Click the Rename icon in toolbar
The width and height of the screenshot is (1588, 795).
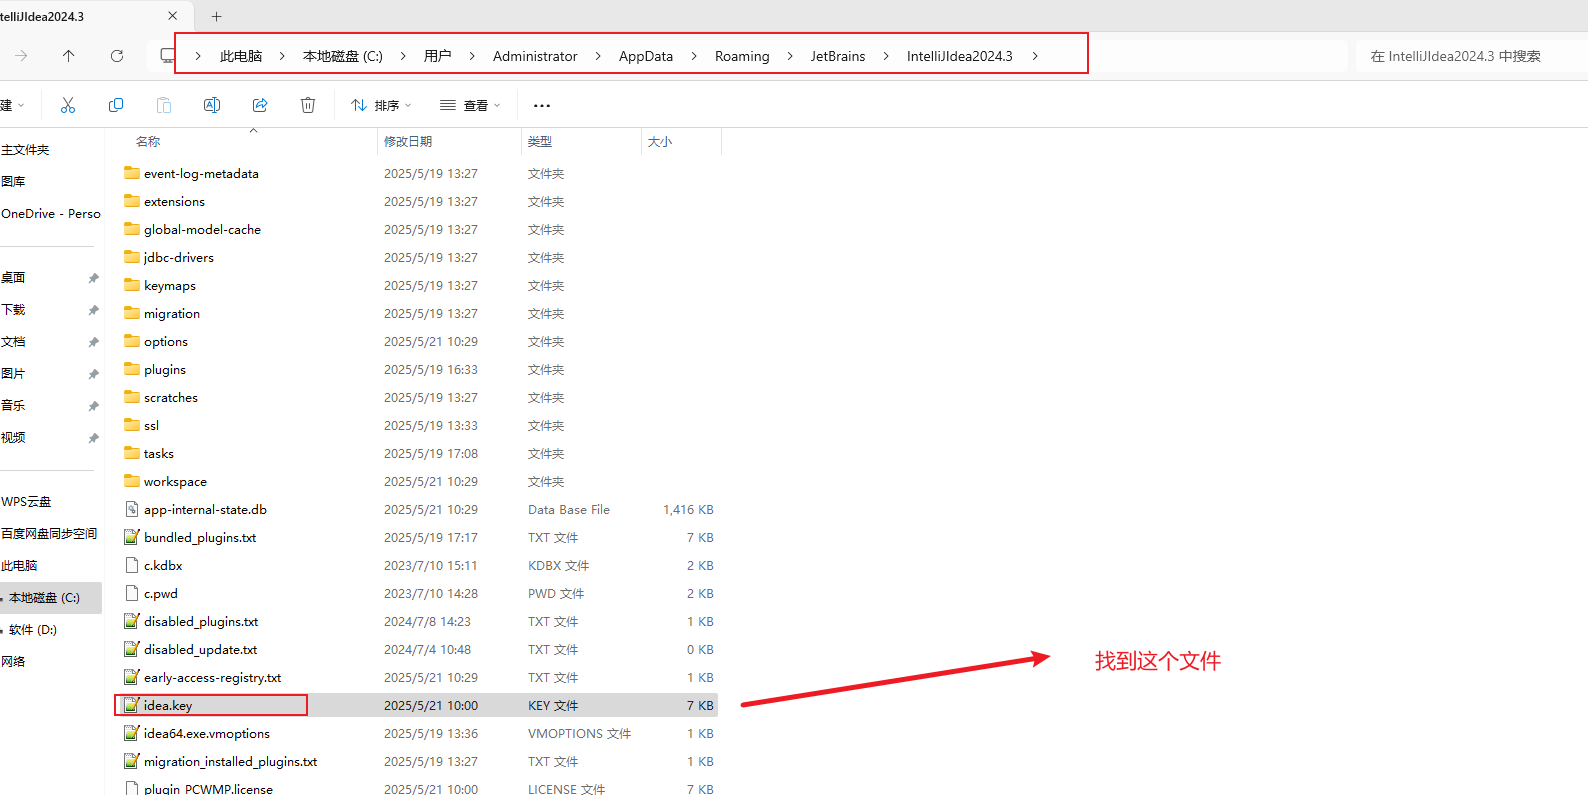coord(212,105)
